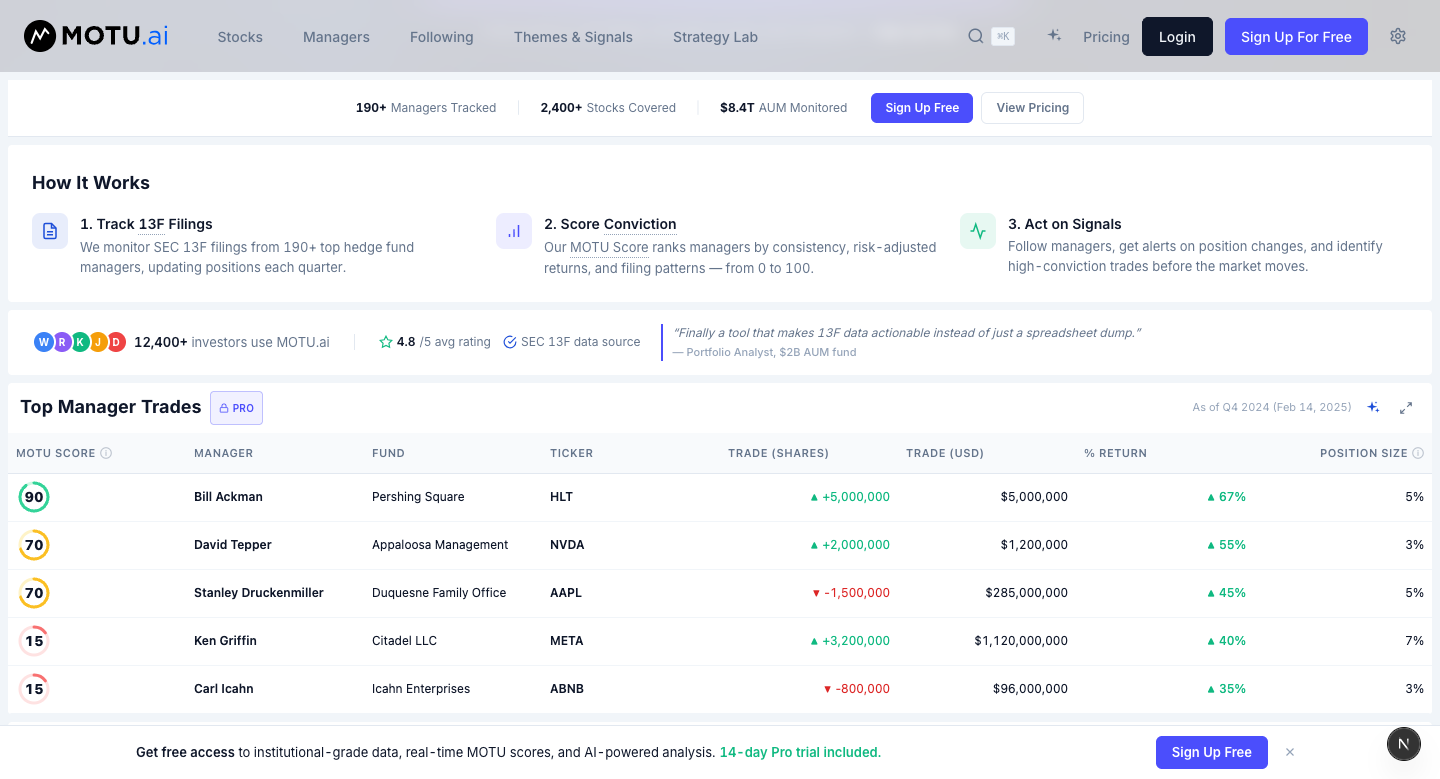Click Sign Up Free in bottom banner
The height and width of the screenshot is (779, 1440).
click(x=1212, y=752)
